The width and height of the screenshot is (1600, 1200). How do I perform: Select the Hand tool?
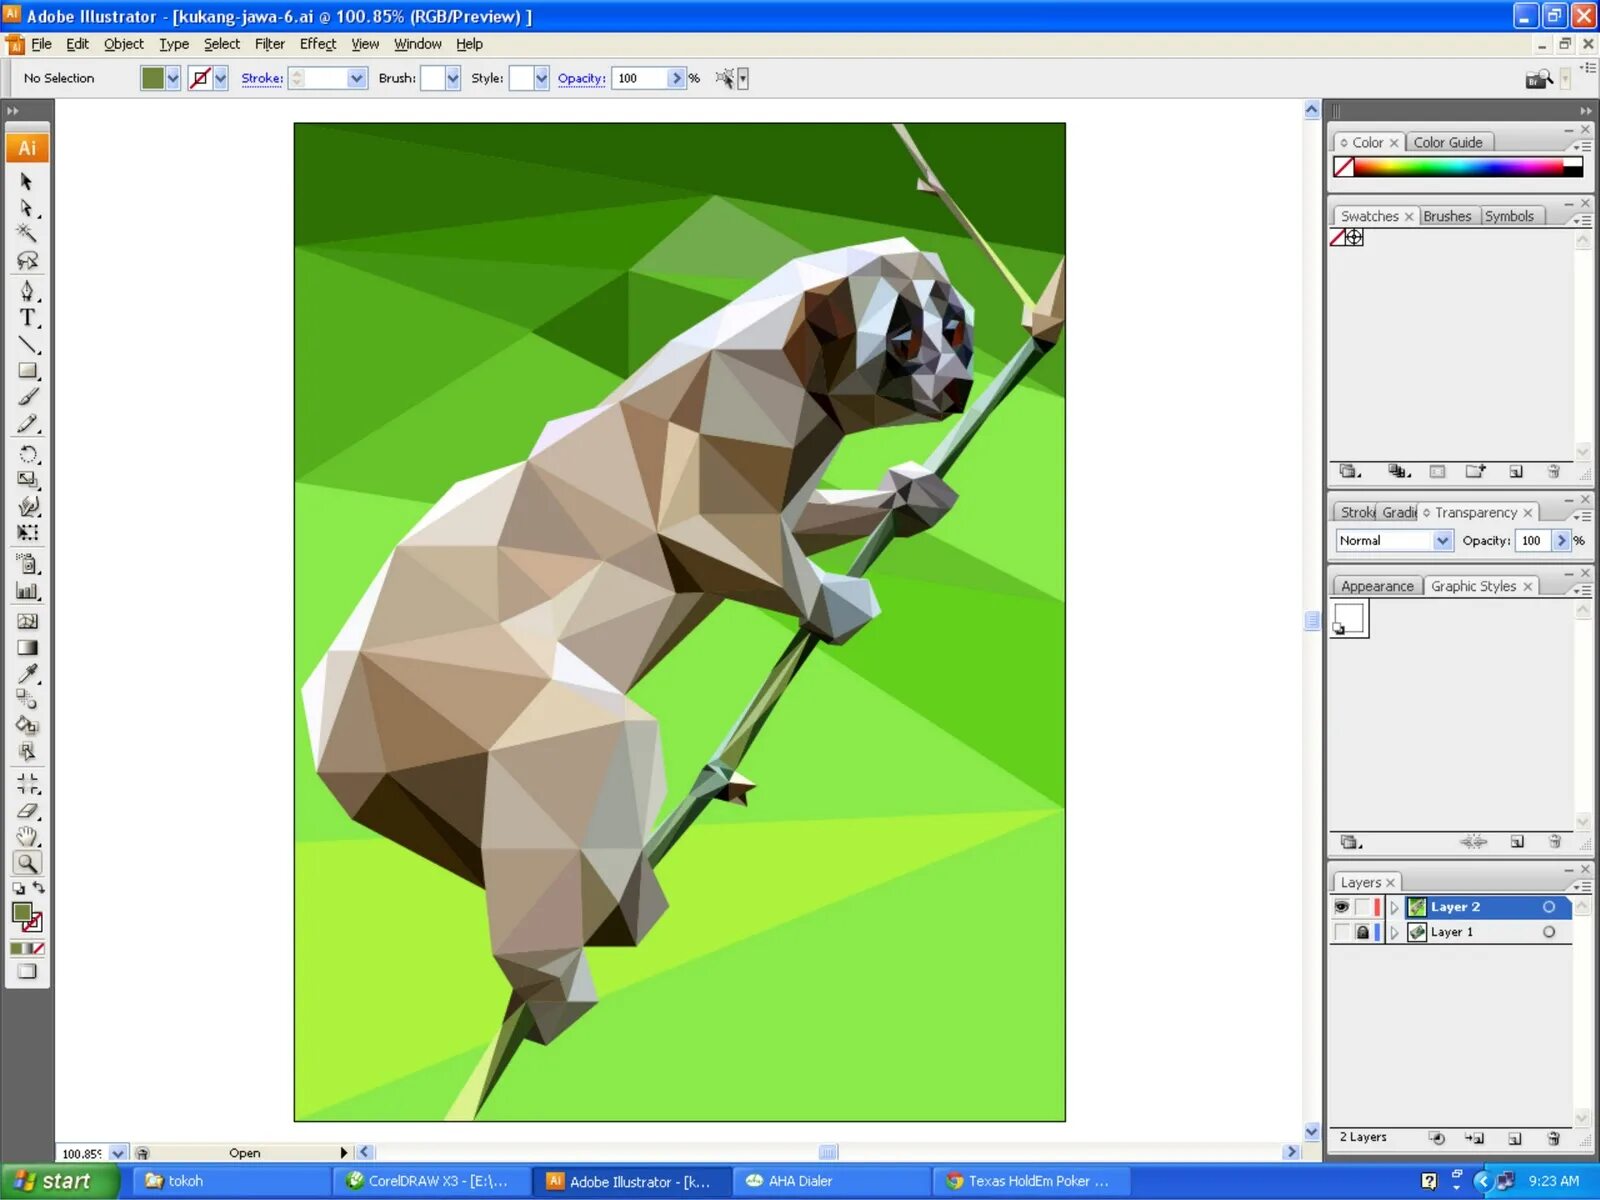point(28,836)
